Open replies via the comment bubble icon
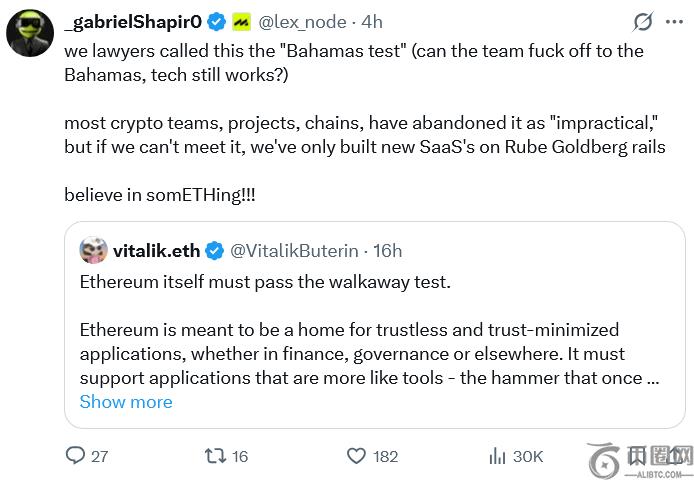Screen dimensions: 694x480 [76, 456]
